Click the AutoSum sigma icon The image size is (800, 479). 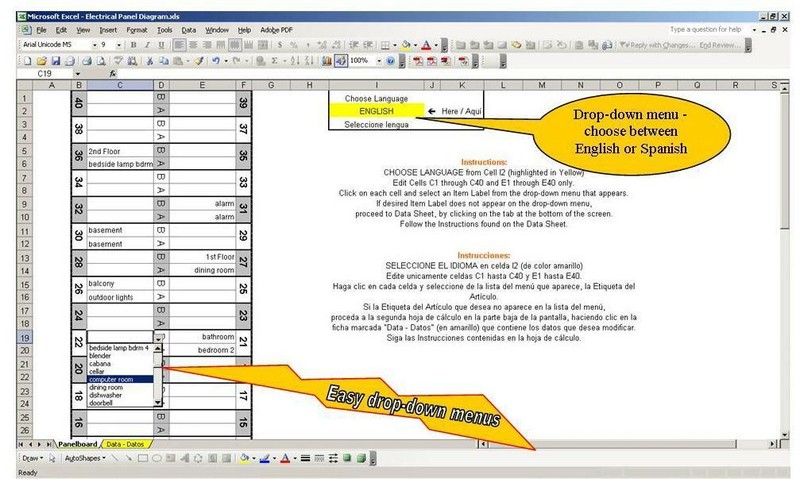click(x=274, y=61)
